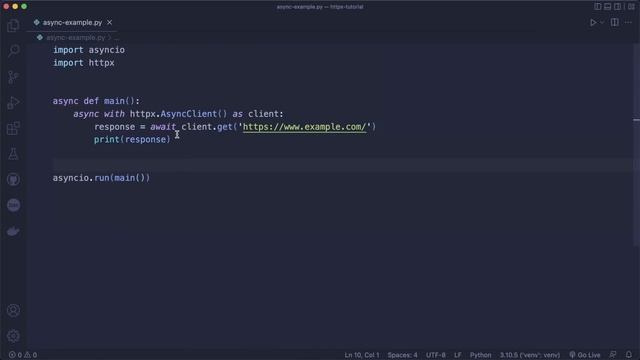Place cursor on 'import asyncio' line
Screen dimensions: 640x360
89,50
